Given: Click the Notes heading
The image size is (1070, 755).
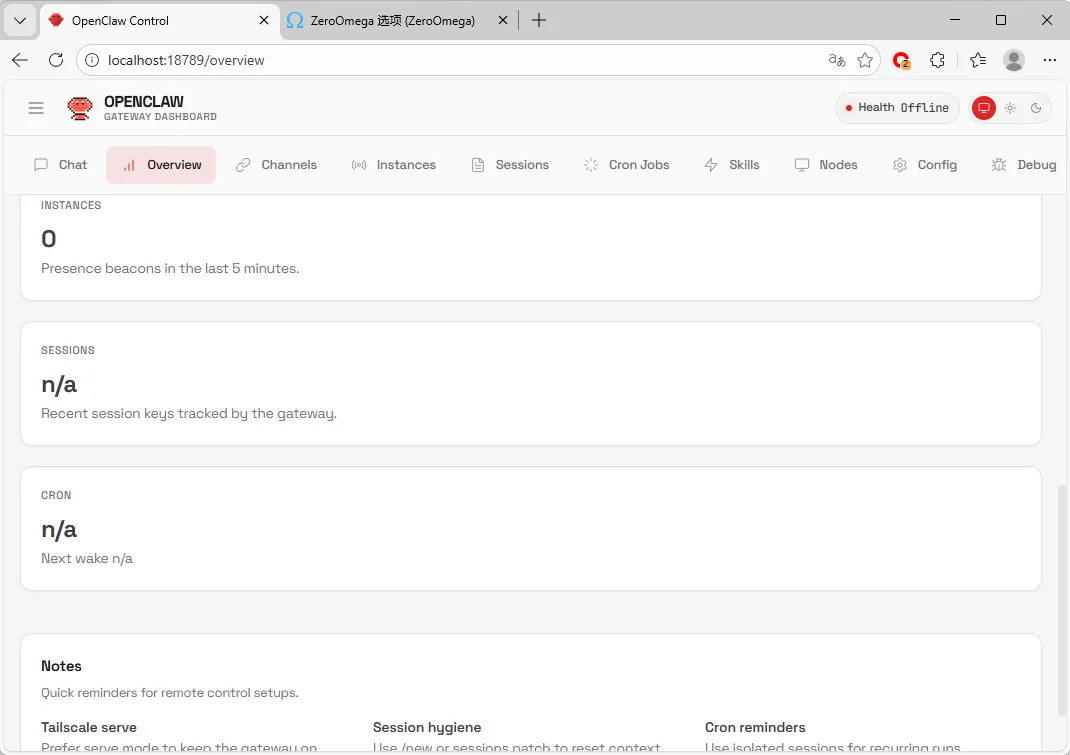Looking at the screenshot, I should tap(61, 666).
